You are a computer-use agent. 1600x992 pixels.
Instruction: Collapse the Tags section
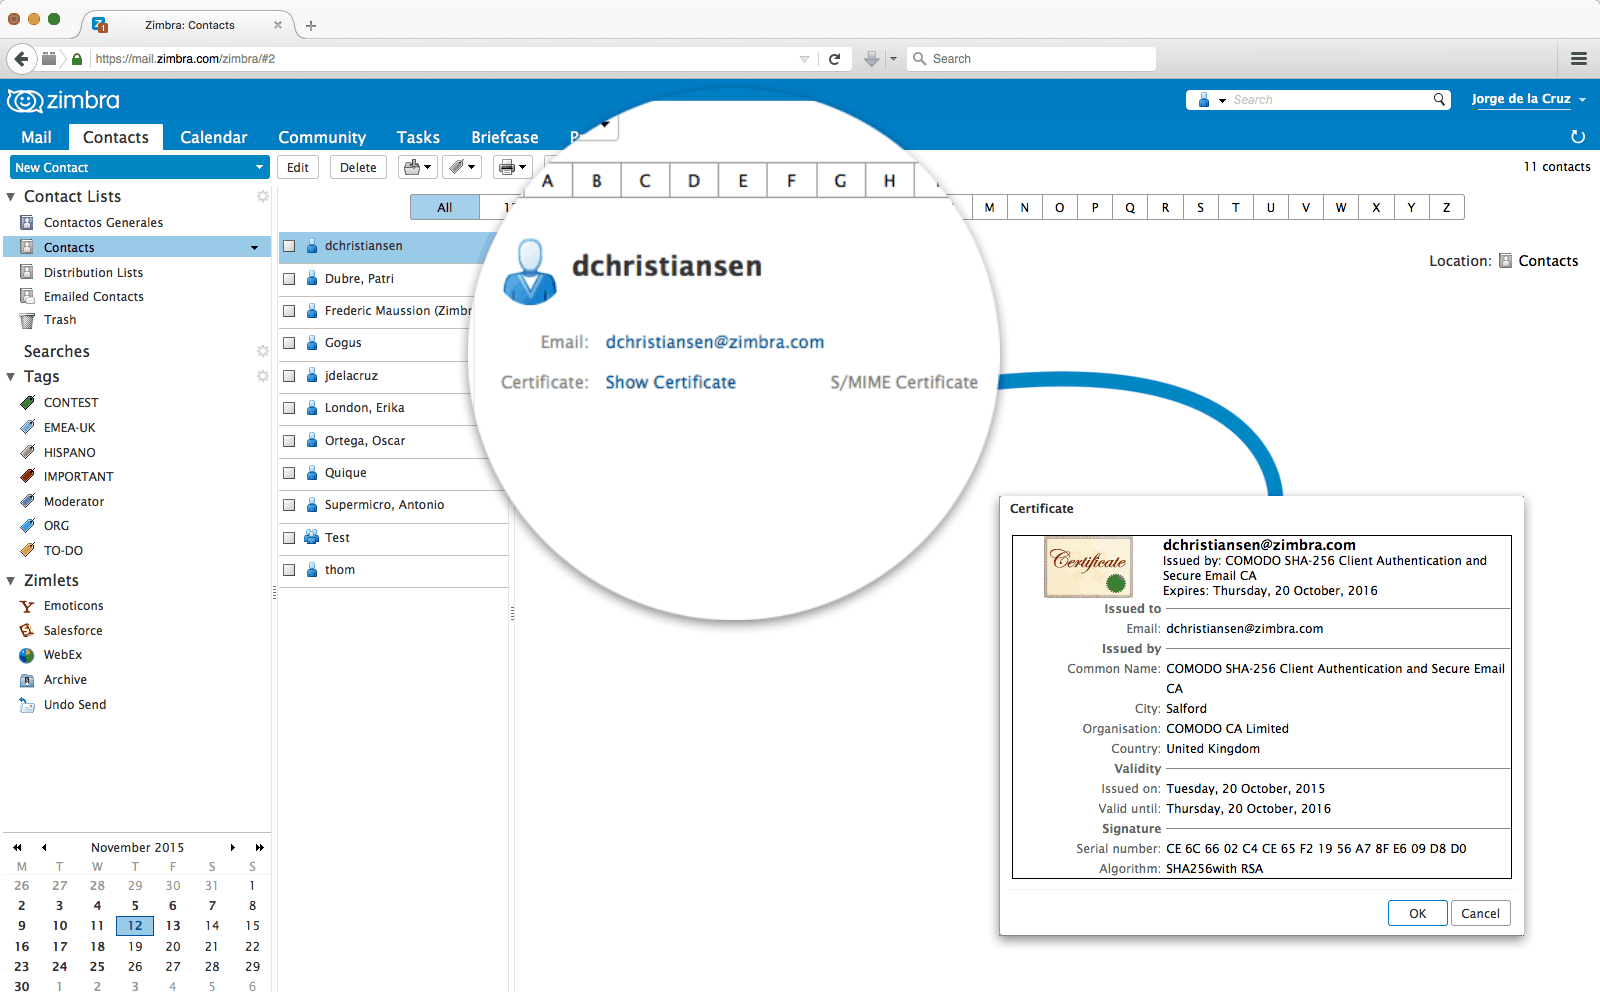tap(11, 377)
